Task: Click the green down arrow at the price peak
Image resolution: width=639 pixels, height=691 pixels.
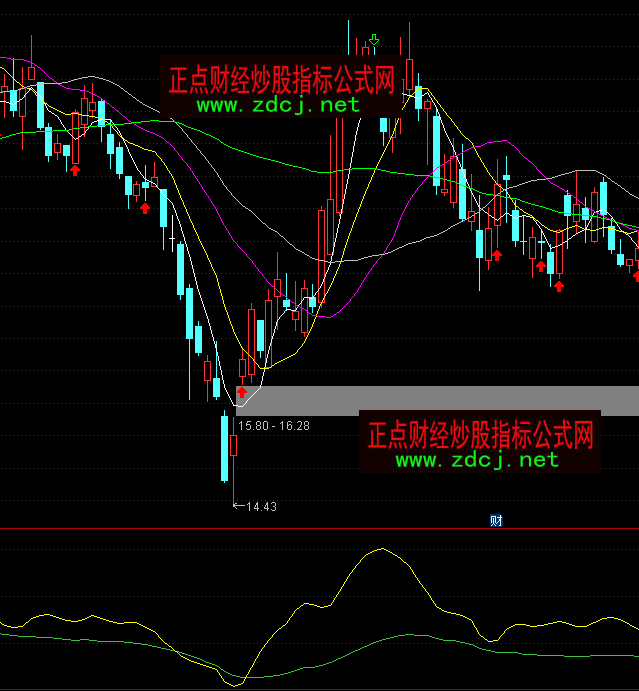Action: [x=373, y=41]
